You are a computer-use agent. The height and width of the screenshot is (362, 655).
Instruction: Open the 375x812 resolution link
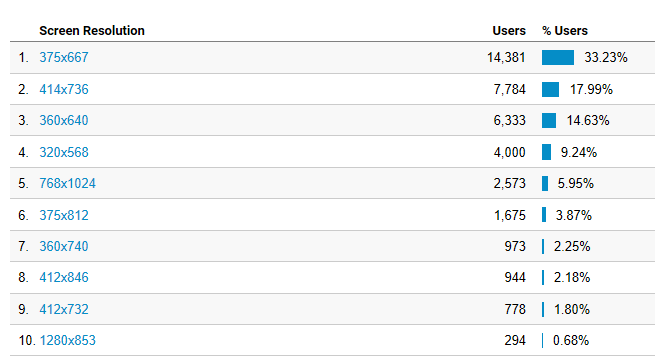tap(64, 215)
